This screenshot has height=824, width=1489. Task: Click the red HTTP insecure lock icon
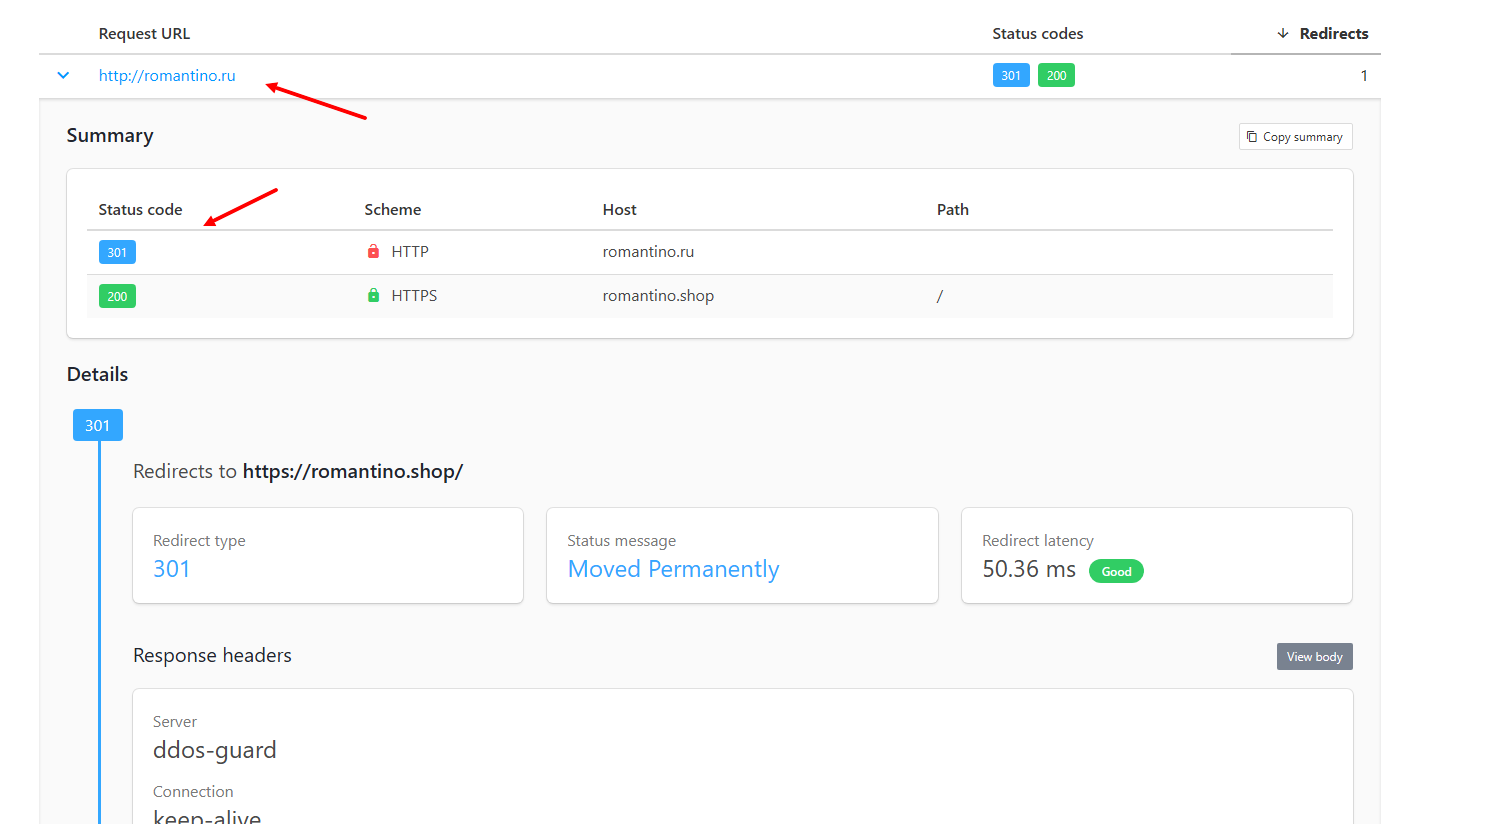click(x=373, y=252)
